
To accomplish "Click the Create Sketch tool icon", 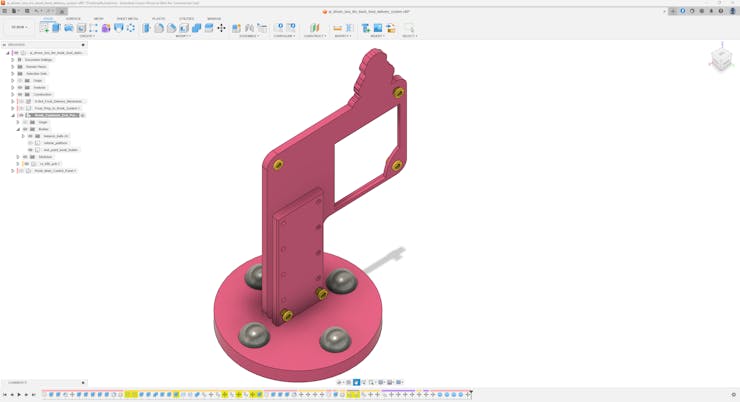I will tap(44, 28).
